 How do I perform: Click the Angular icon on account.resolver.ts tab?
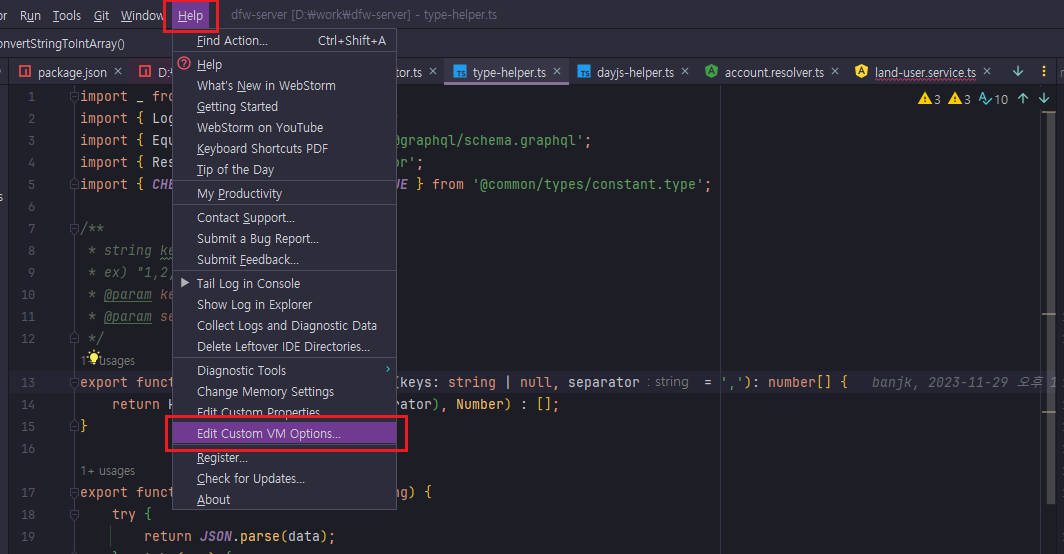tap(711, 71)
